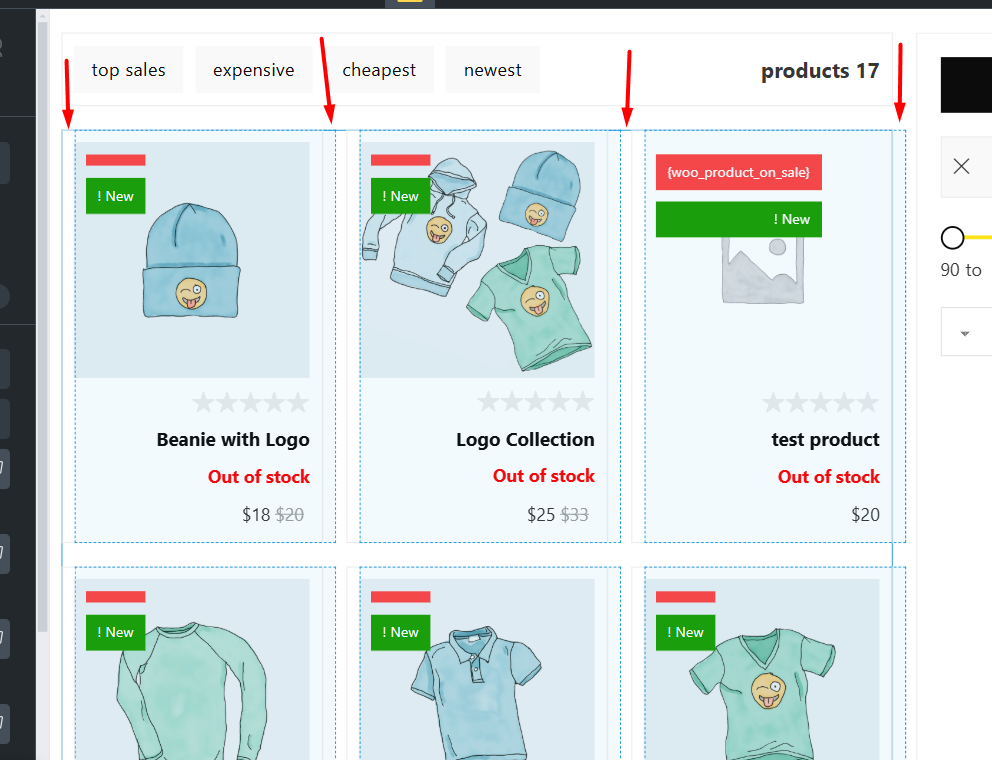Click New badge on Beanie with Logo
The height and width of the screenshot is (760, 992).
[116, 196]
